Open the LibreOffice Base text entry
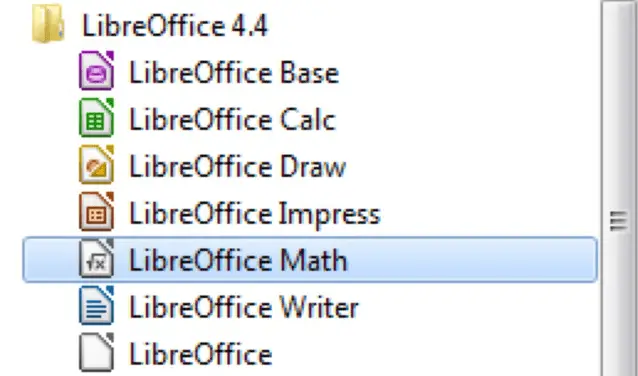Image resolution: width=638 pixels, height=376 pixels. [x=234, y=73]
